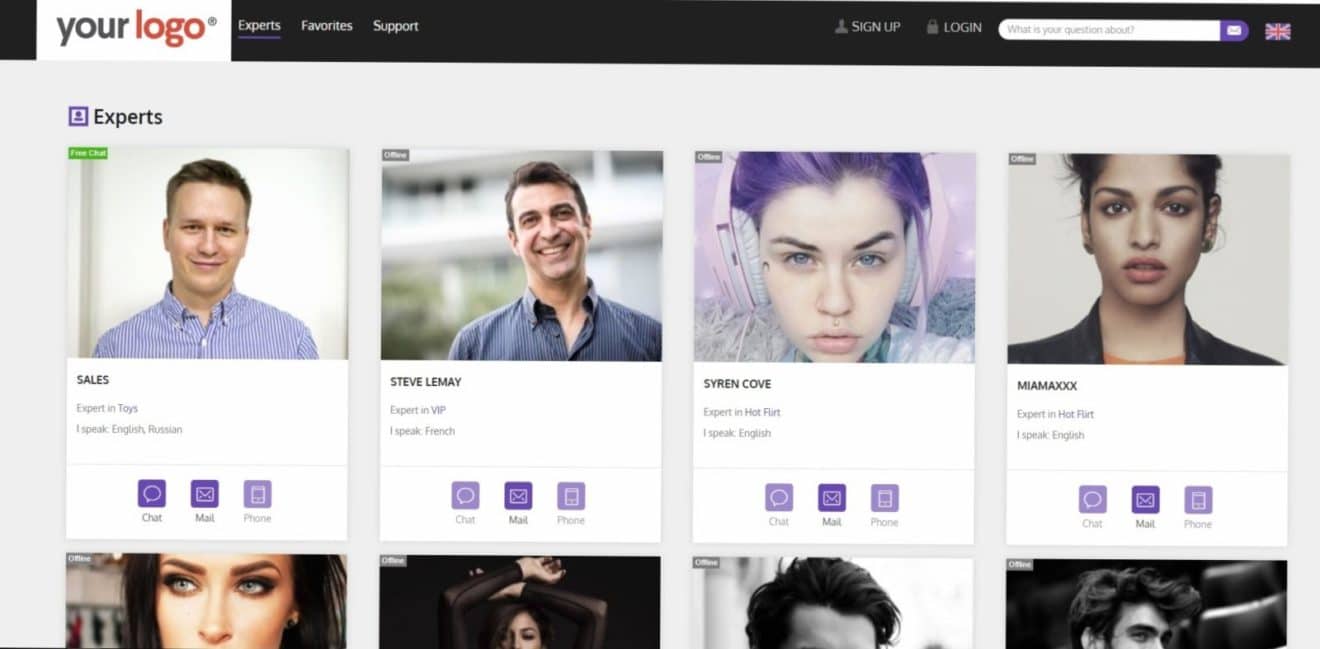Screen dimensions: 1320x649
Task: Click Phone icon for Steve Lemay
Action: (571, 496)
